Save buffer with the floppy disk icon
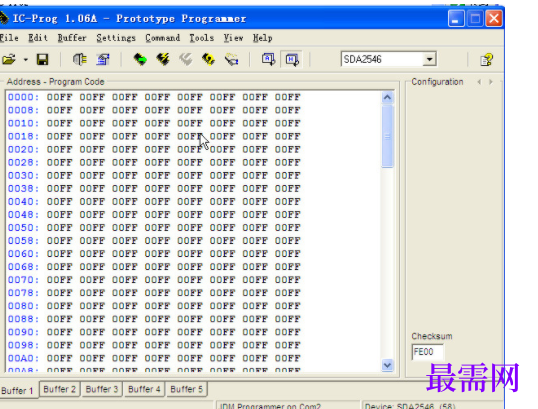 point(43,60)
